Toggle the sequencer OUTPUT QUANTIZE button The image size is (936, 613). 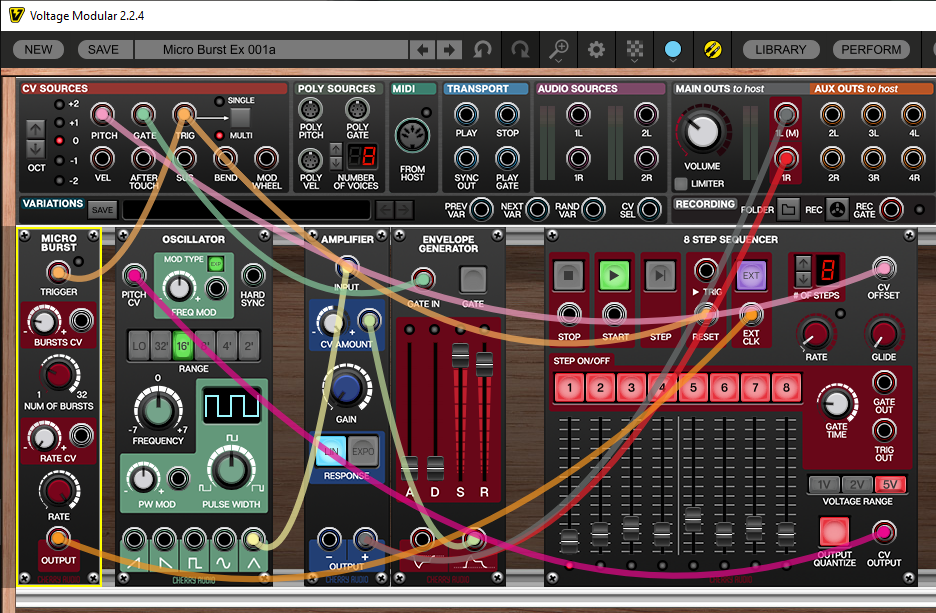pyautogui.click(x=834, y=532)
